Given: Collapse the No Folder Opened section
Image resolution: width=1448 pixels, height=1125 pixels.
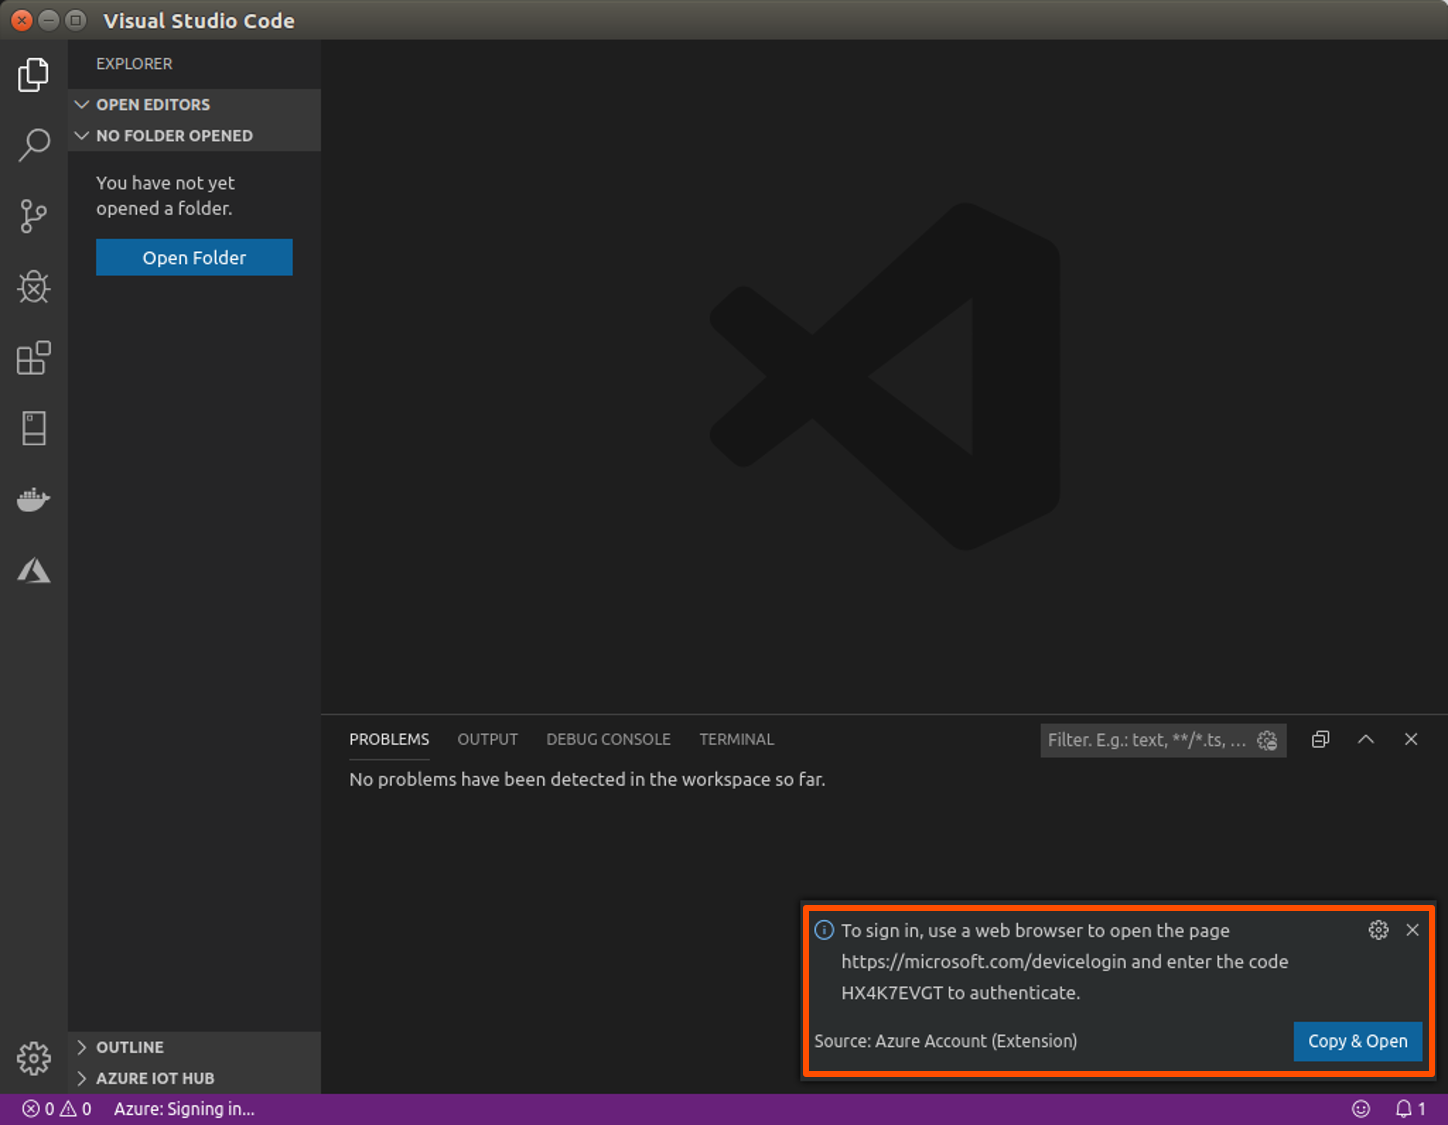Looking at the screenshot, I should pyautogui.click(x=194, y=135).
